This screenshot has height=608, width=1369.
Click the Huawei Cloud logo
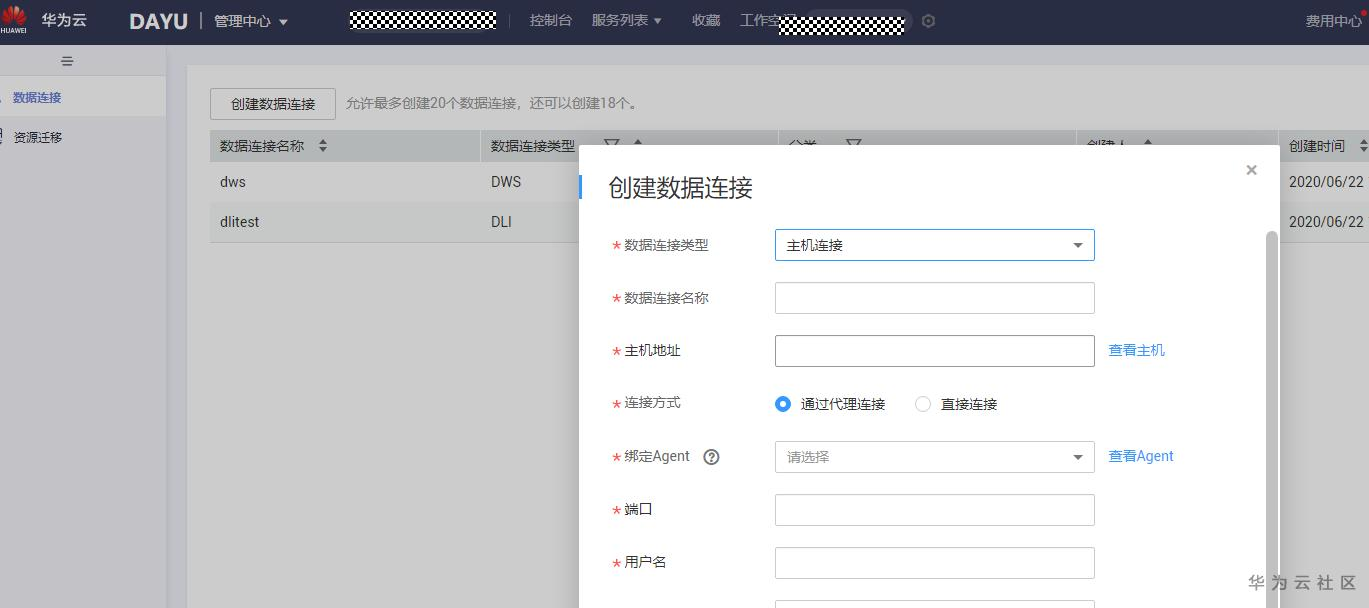point(14,19)
